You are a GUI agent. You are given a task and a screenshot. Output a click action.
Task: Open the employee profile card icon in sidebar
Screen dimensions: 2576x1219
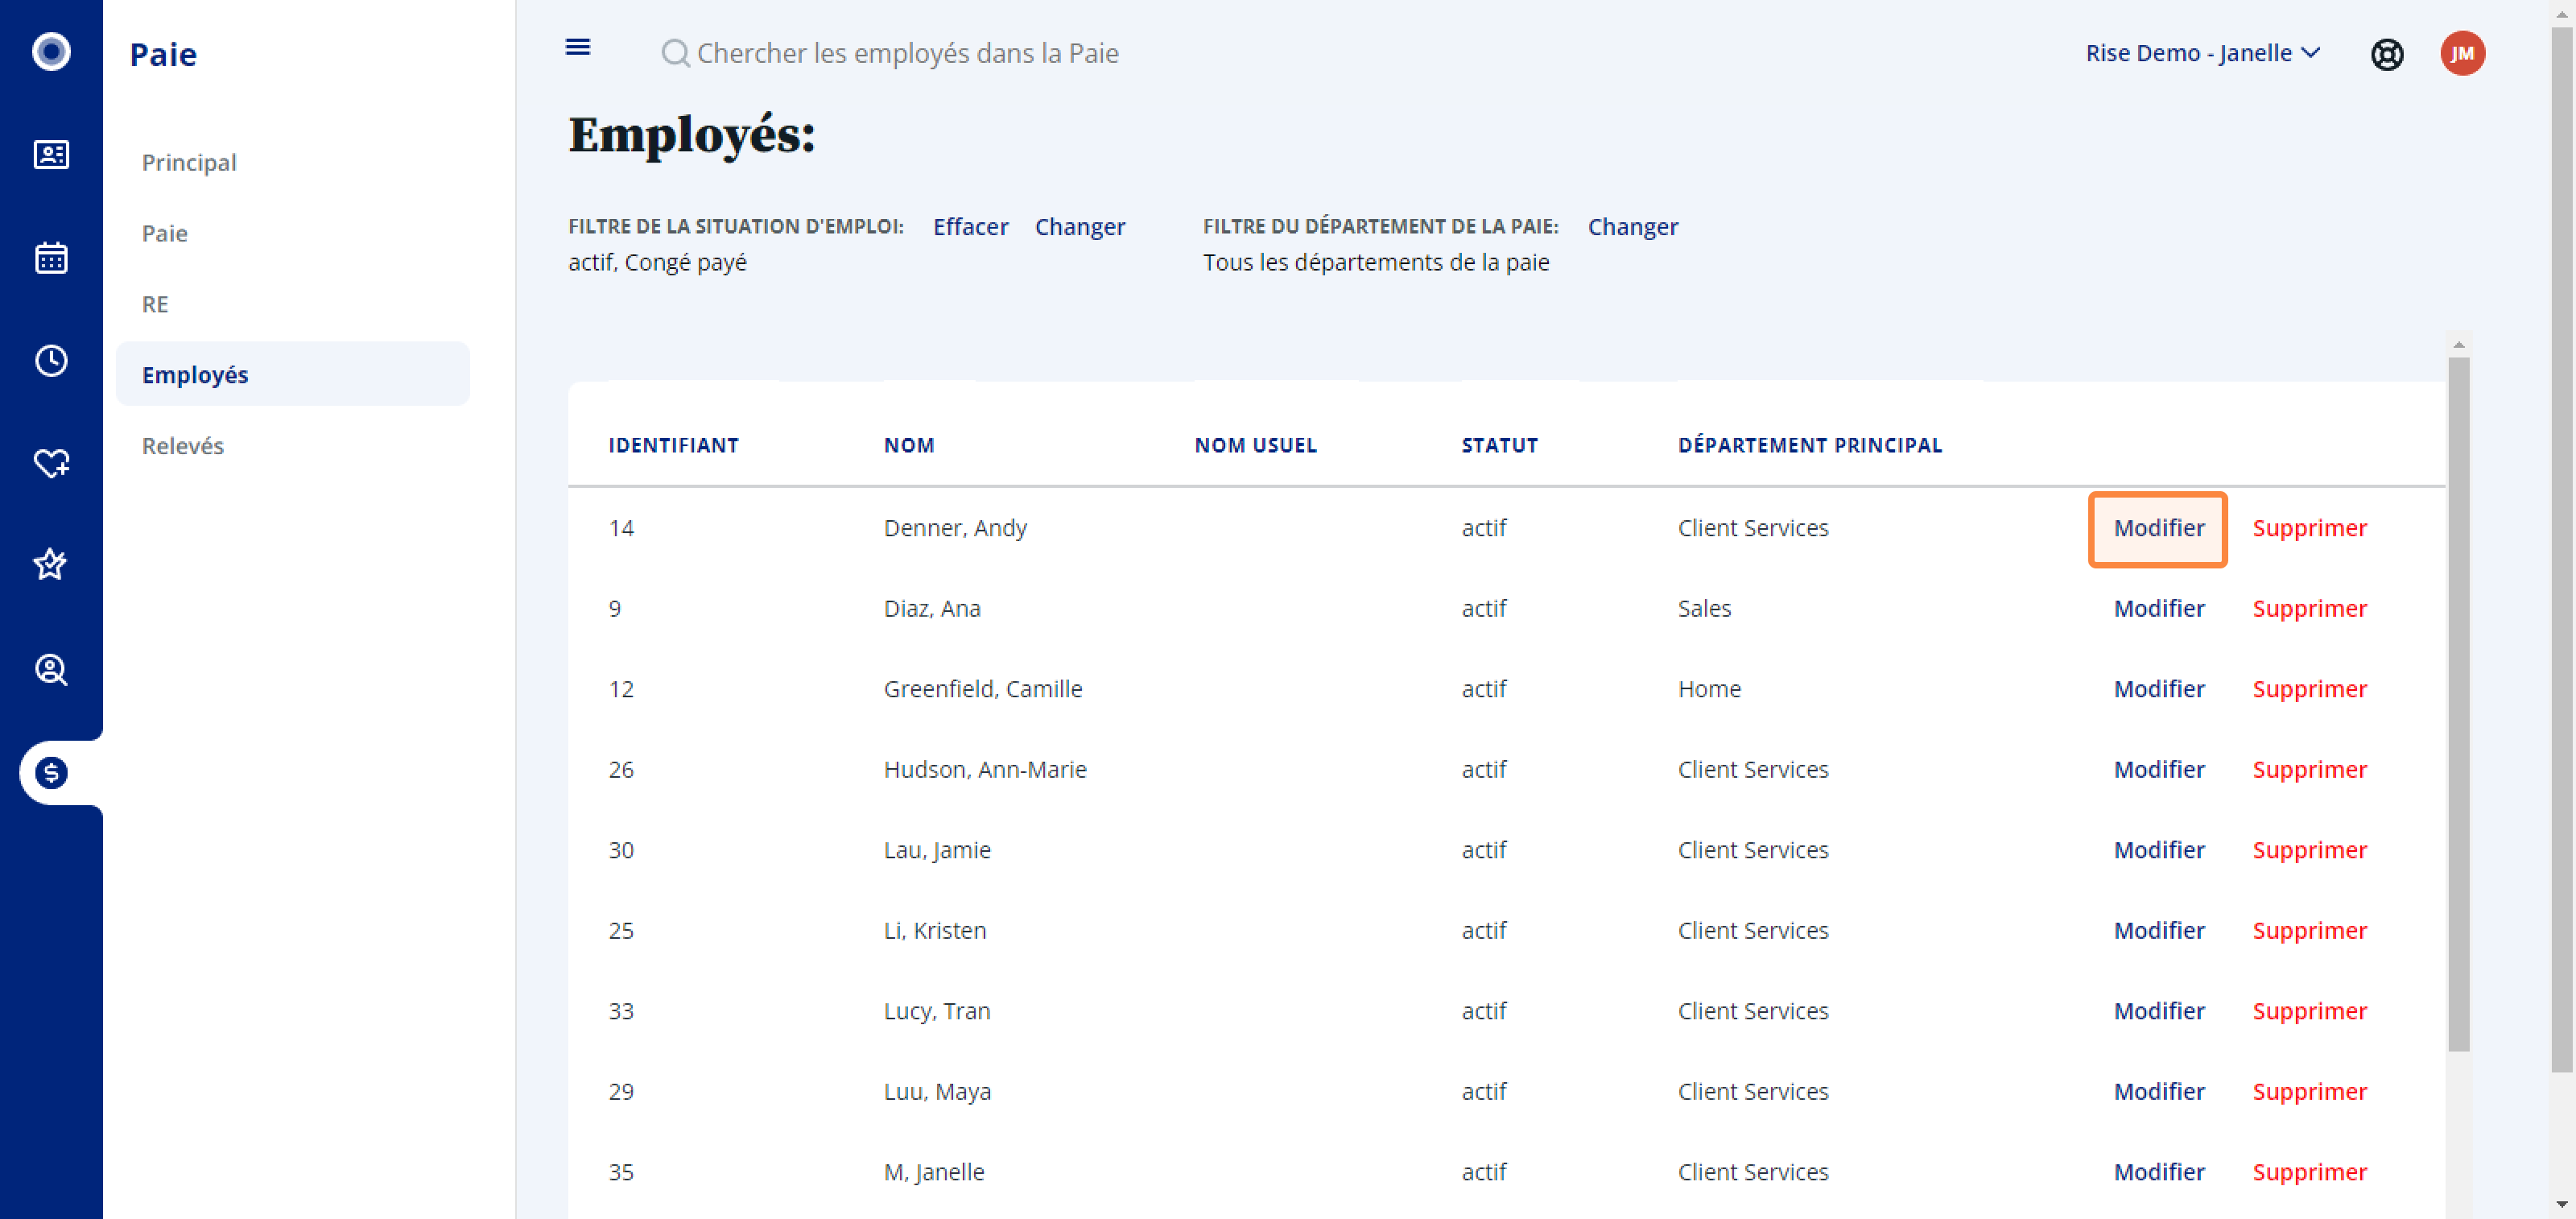click(x=51, y=155)
